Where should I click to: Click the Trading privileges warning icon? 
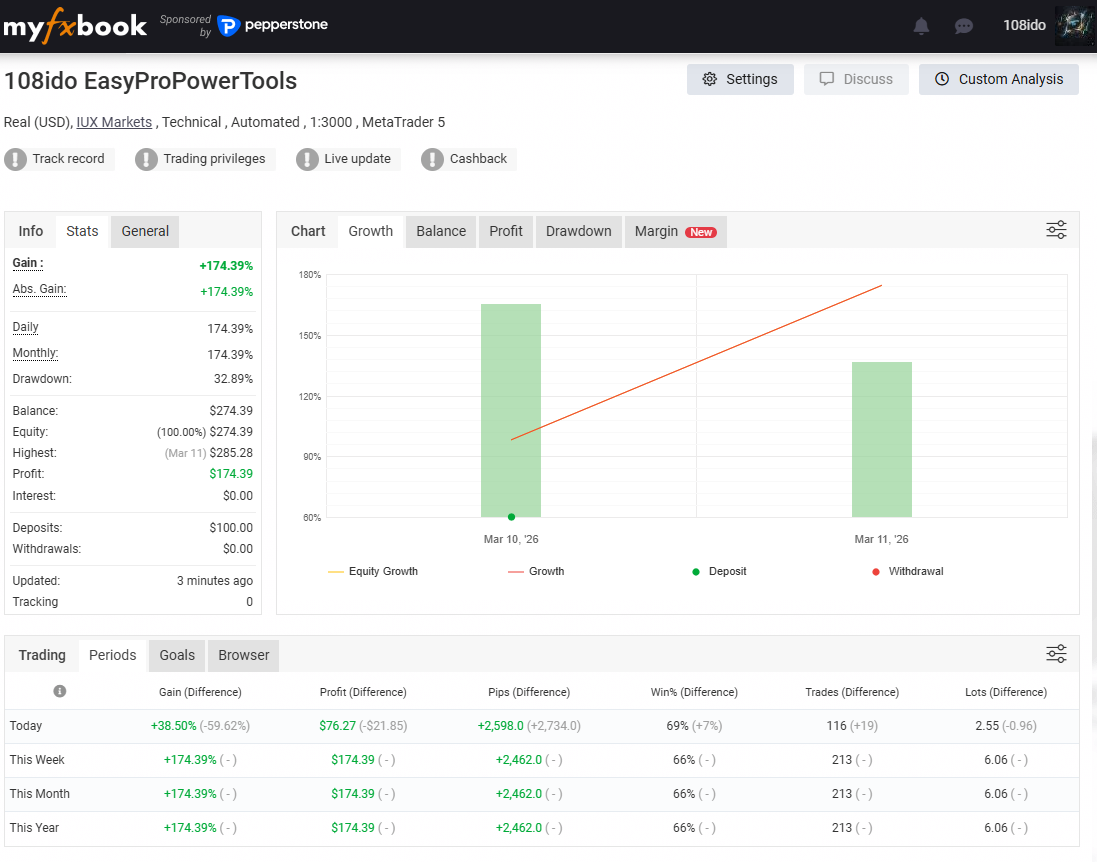[x=147, y=159]
